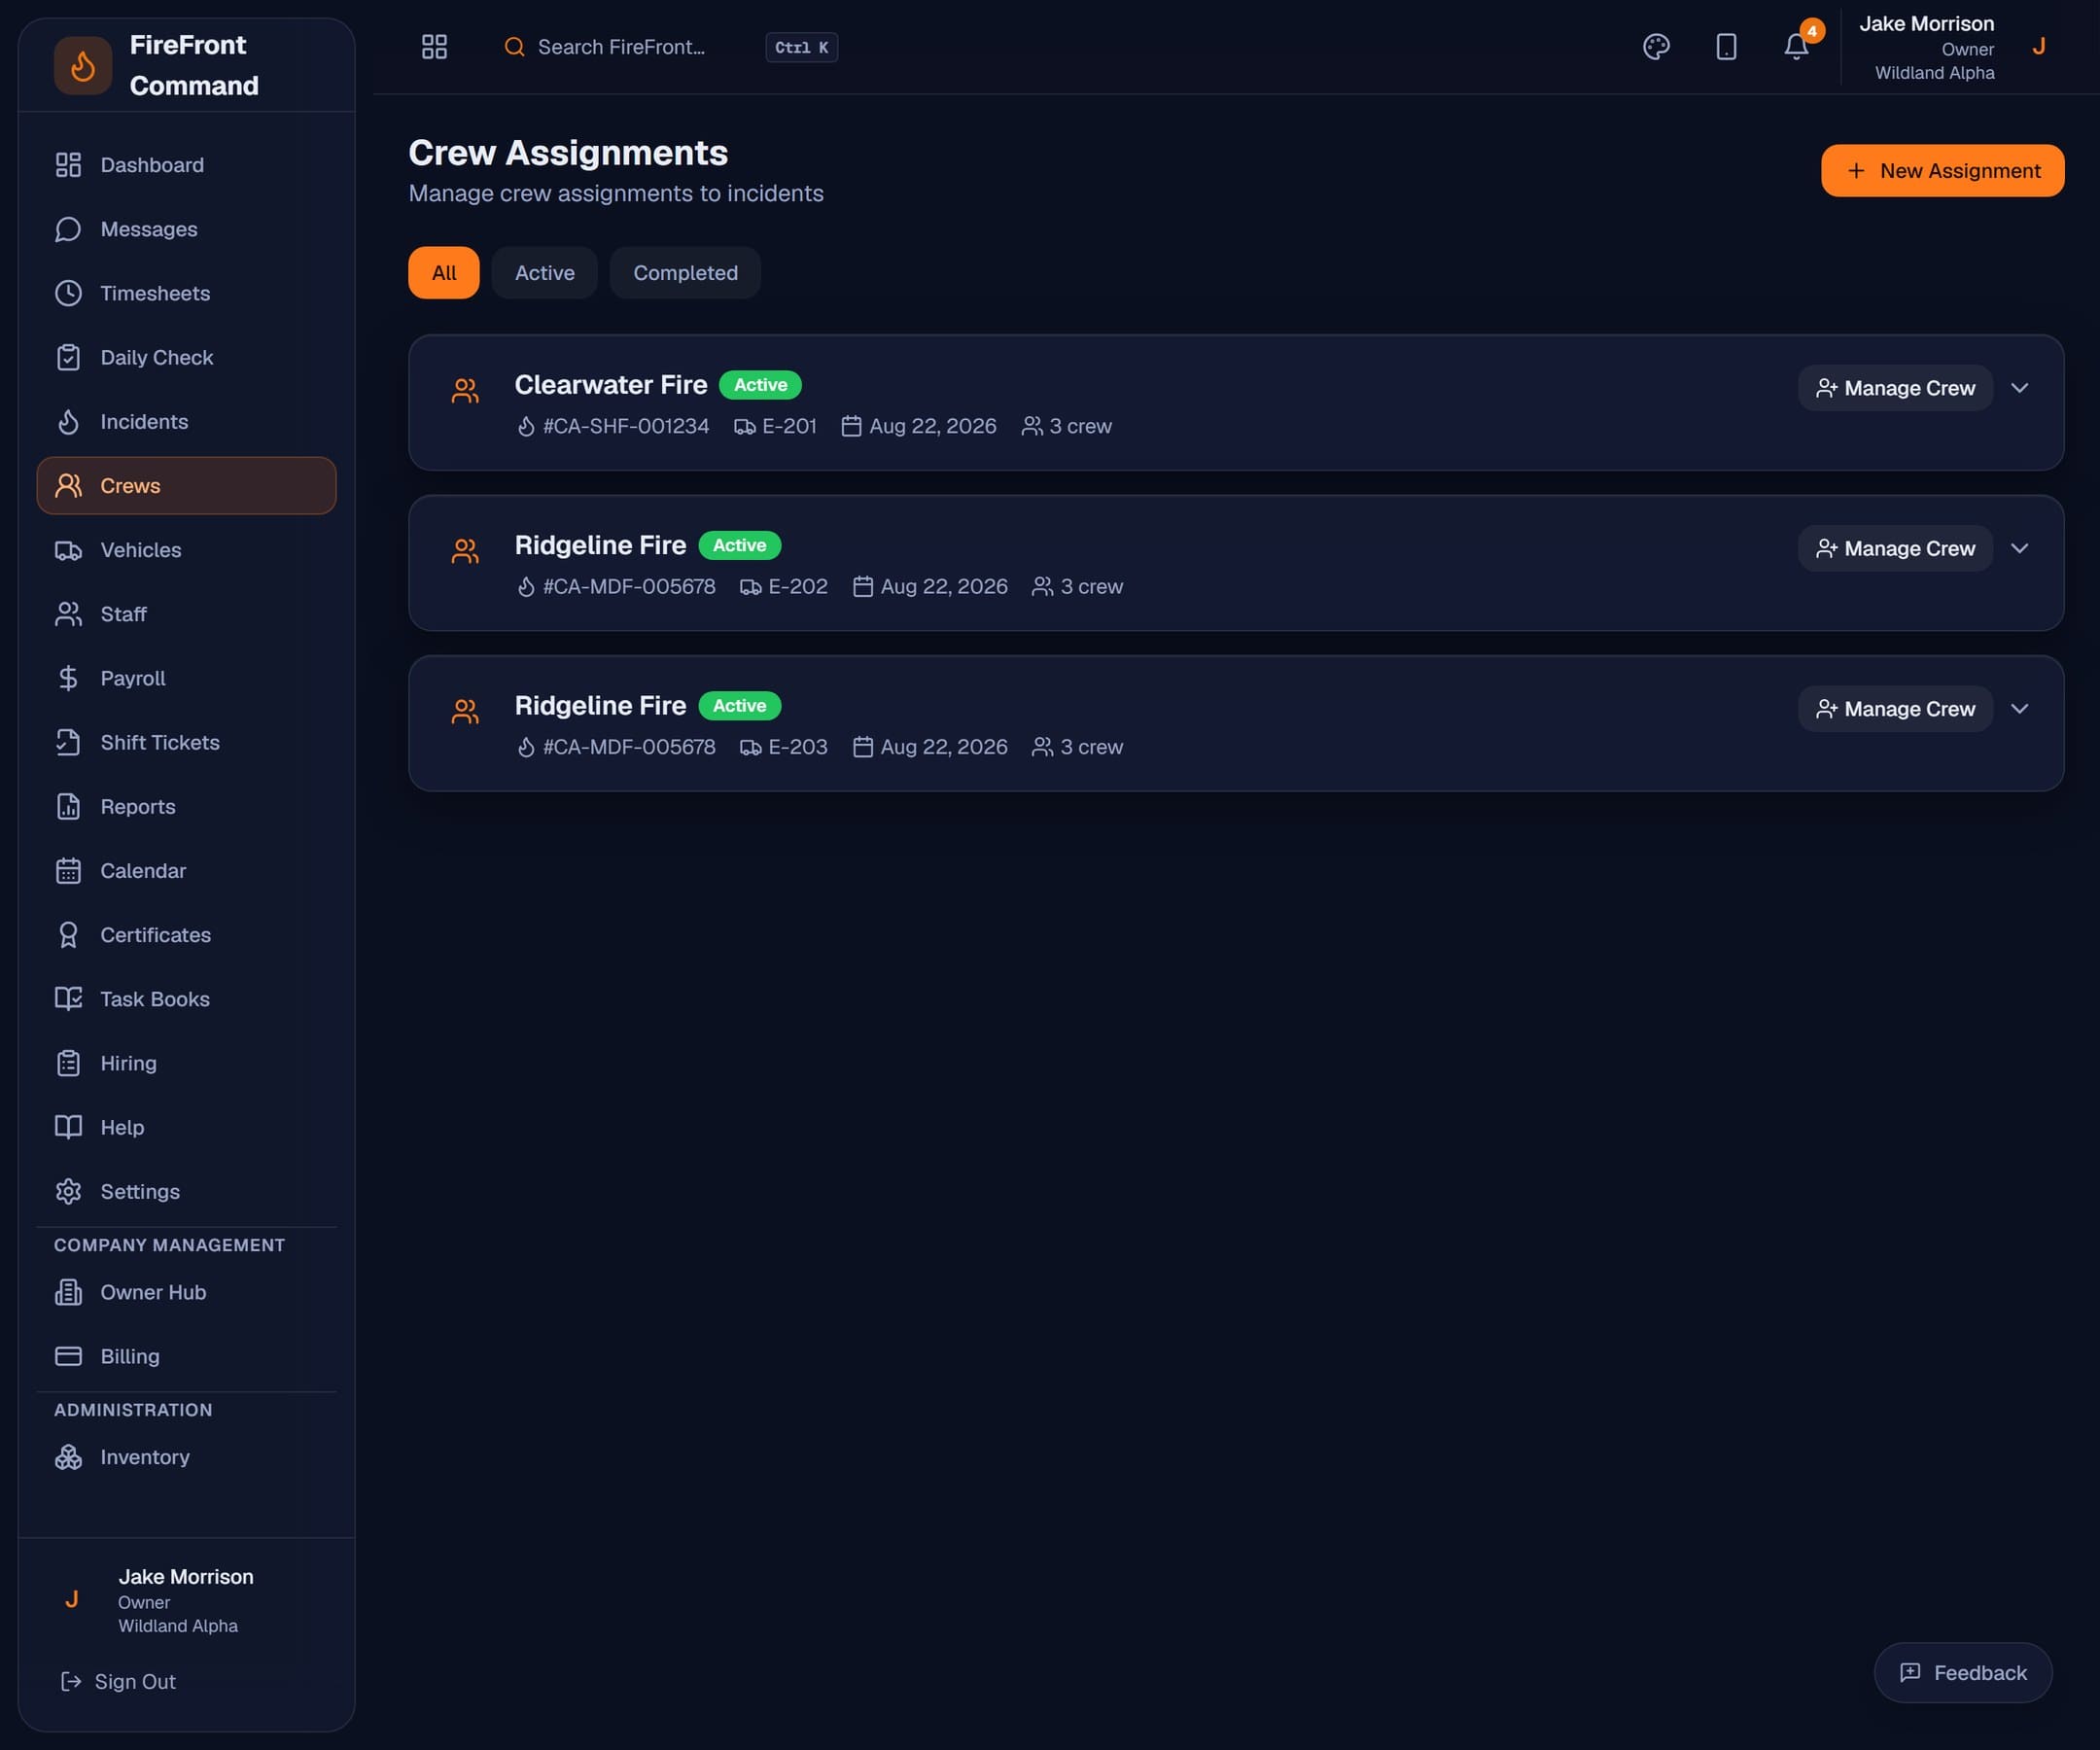This screenshot has height=1750, width=2100.
Task: Open the theme palette icon
Action: [1656, 47]
